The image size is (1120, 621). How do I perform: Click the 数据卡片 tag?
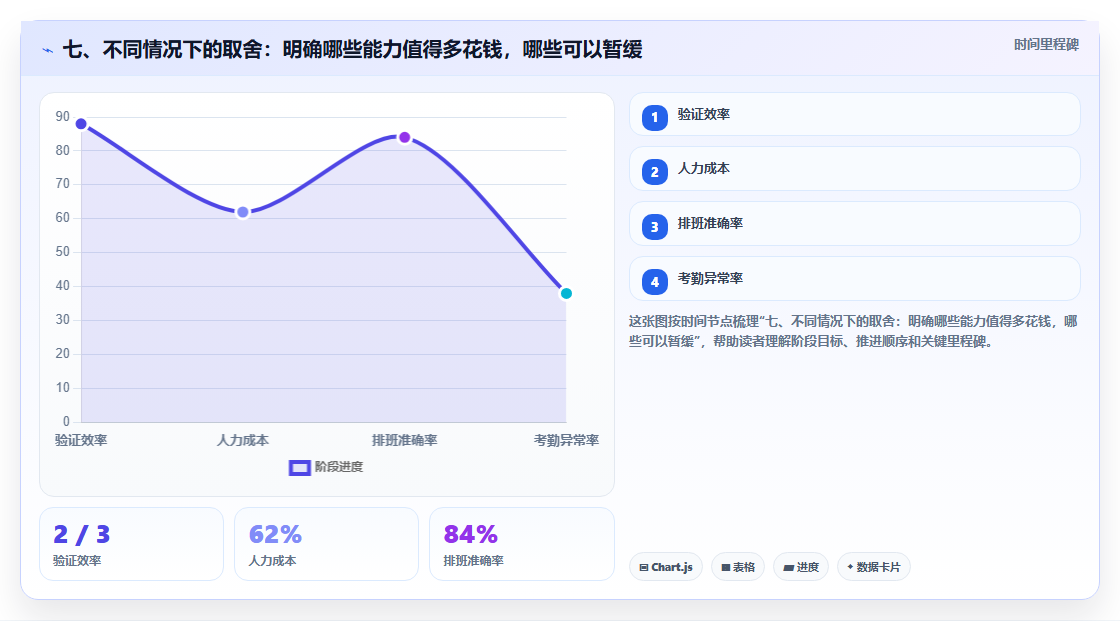click(x=874, y=567)
